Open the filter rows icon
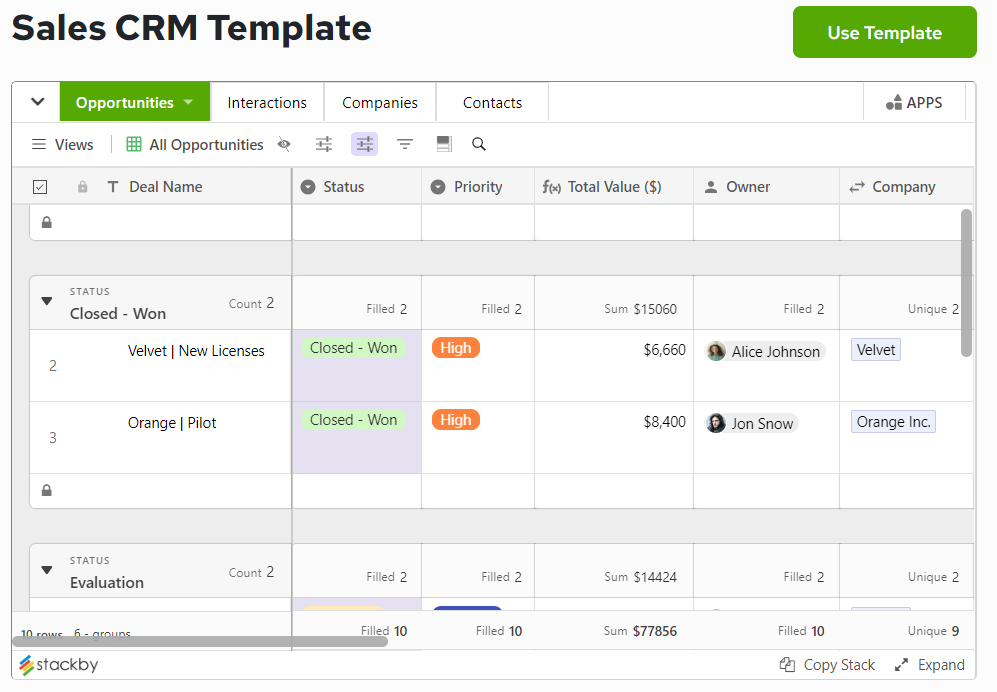The height and width of the screenshot is (692, 997). 405,144
